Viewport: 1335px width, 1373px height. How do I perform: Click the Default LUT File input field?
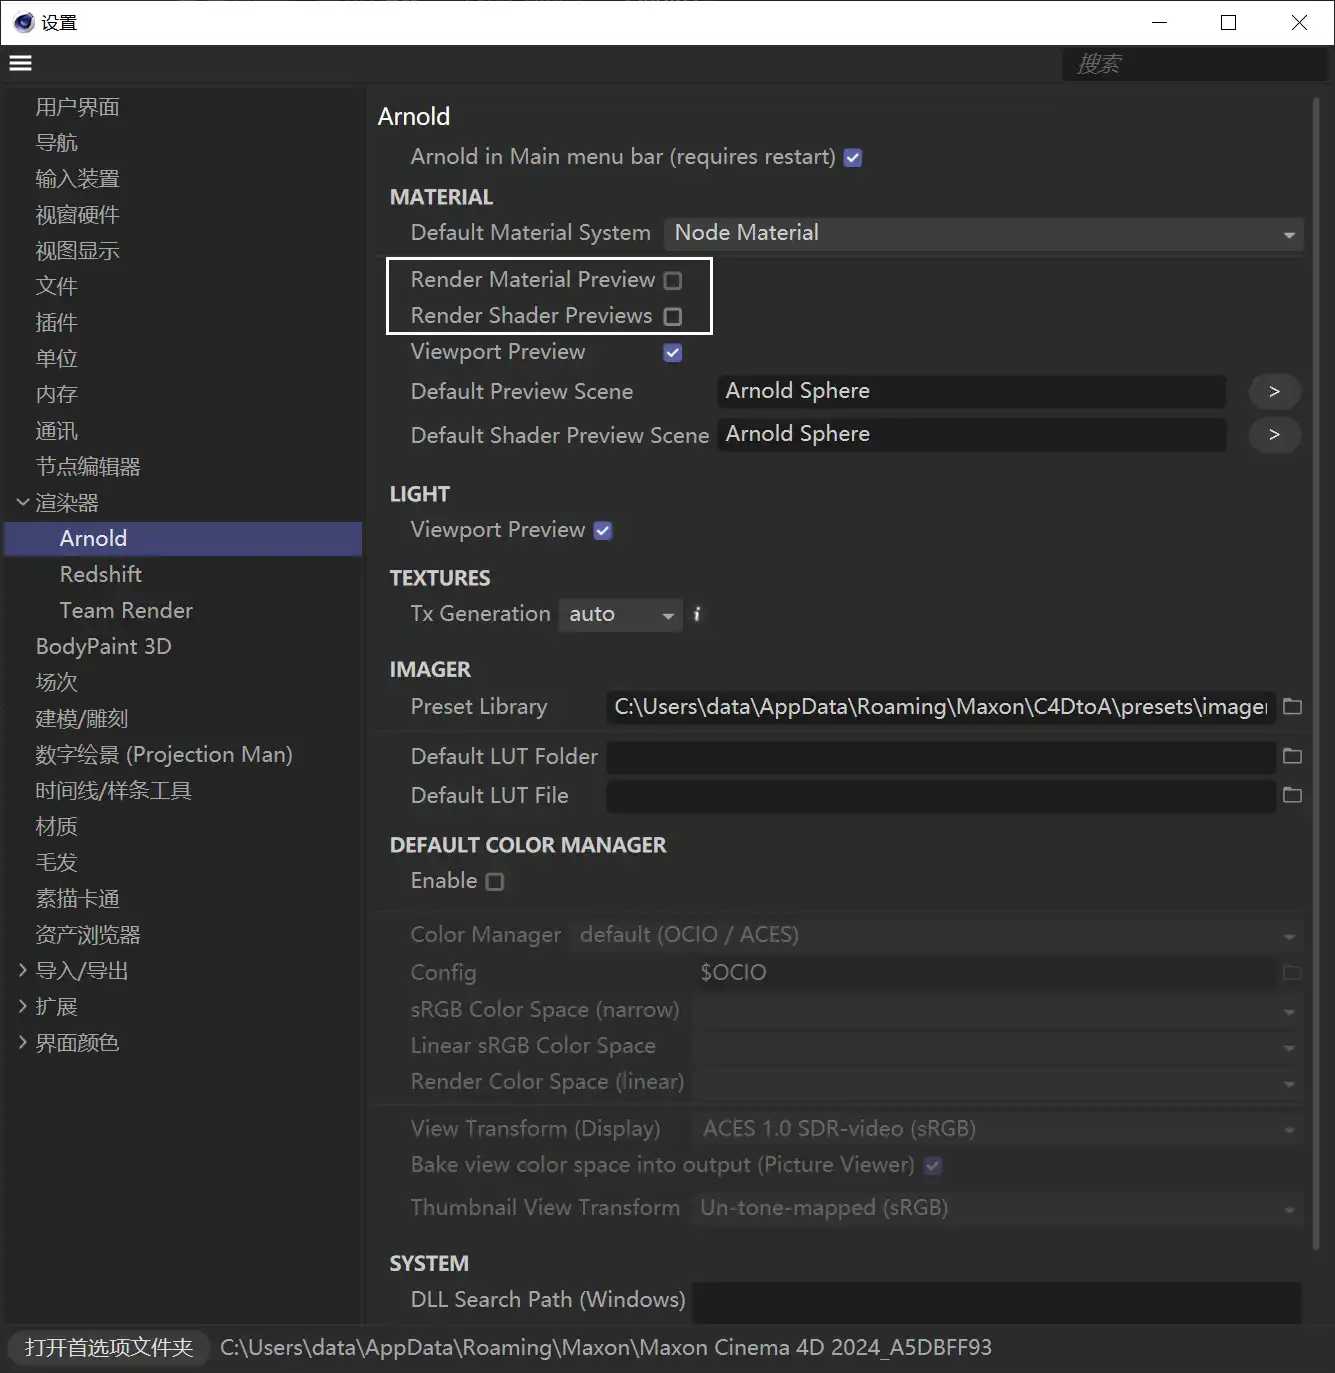point(940,796)
